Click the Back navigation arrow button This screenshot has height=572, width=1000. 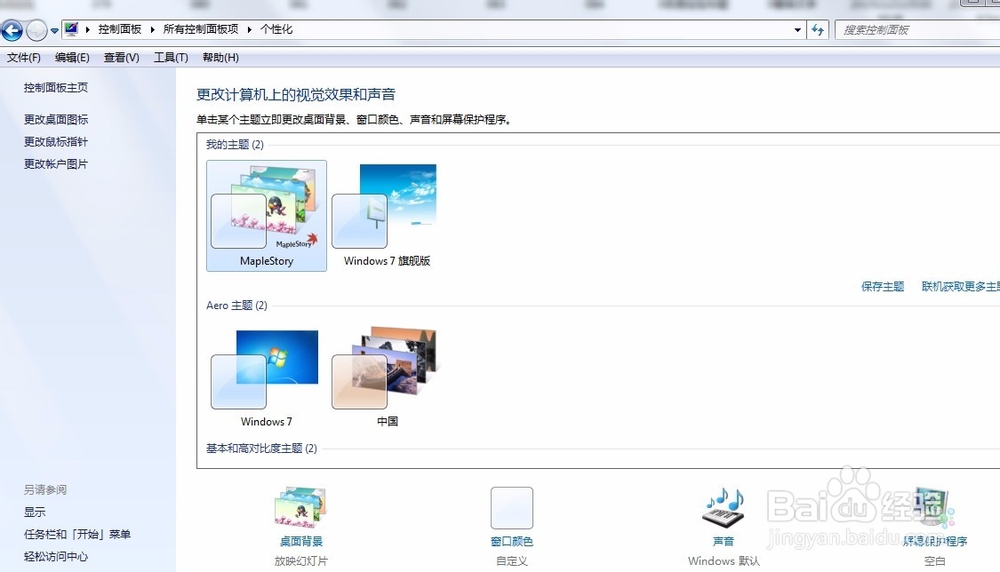[x=12, y=30]
